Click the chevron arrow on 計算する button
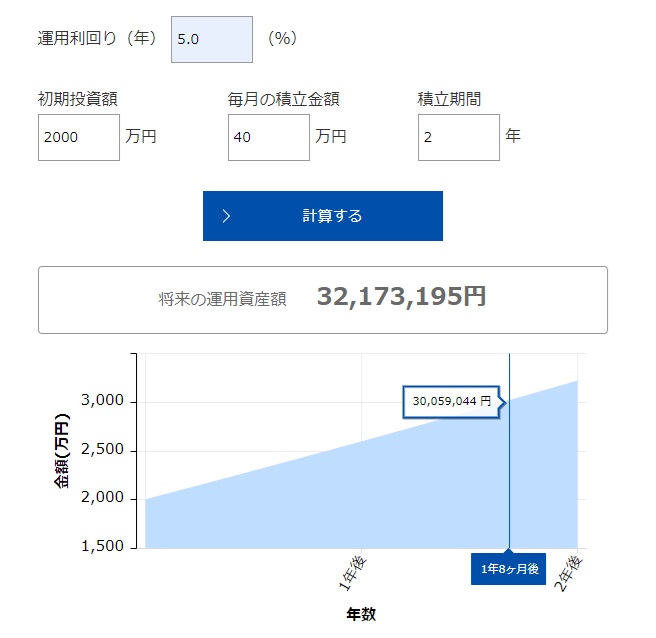Screen dimensions: 656x638 227,216
